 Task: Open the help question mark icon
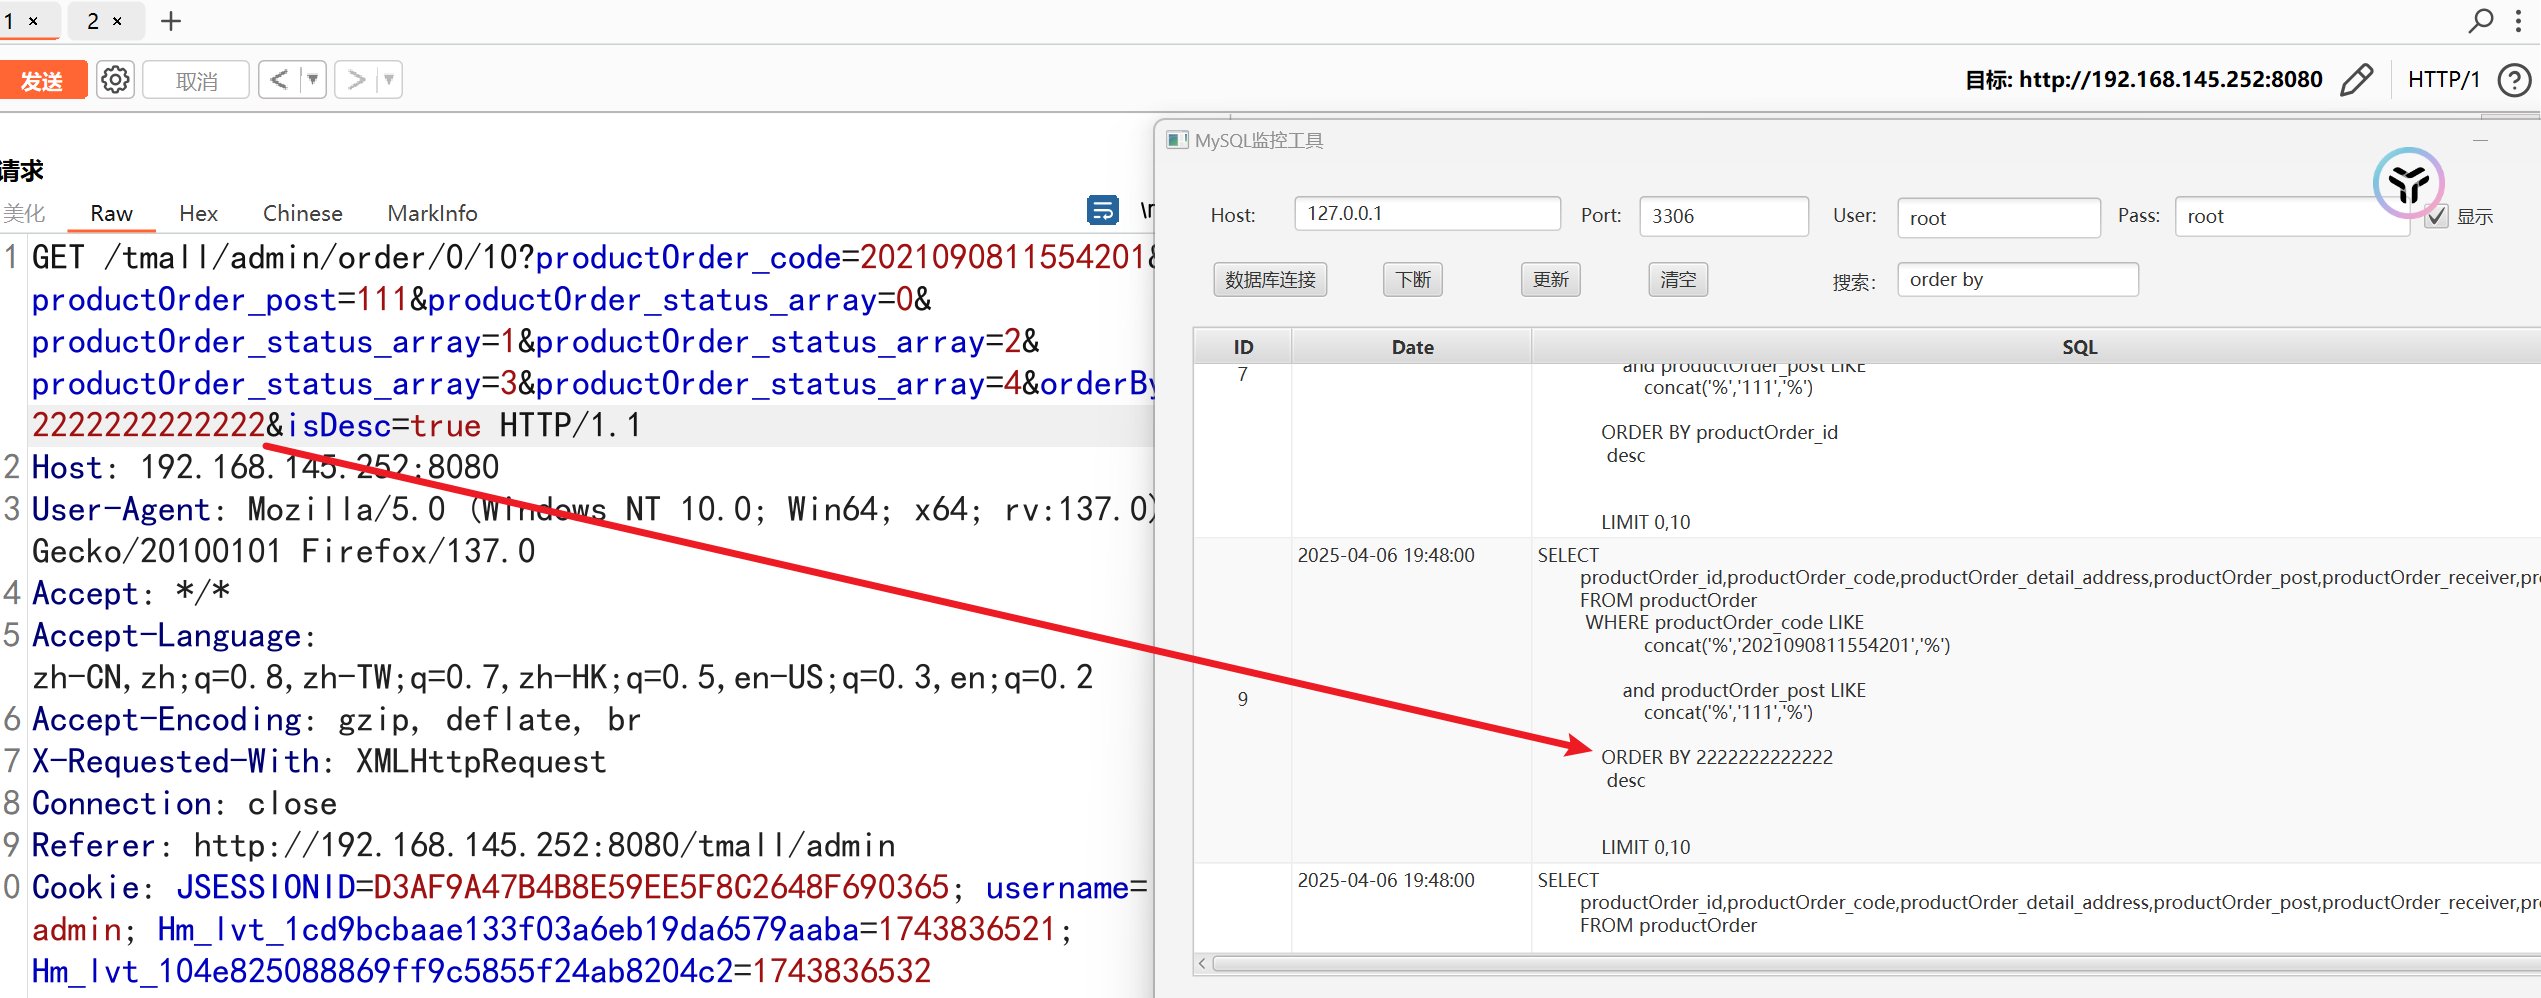pyautogui.click(x=2513, y=80)
